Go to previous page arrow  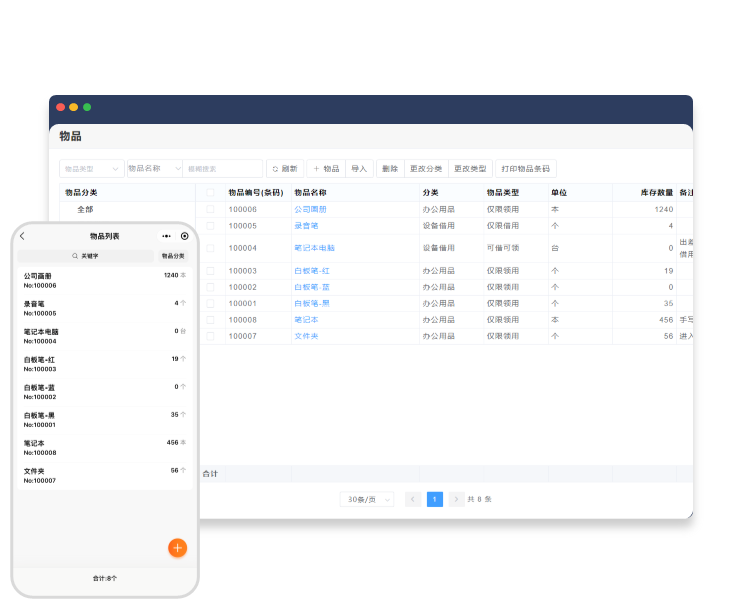(x=413, y=499)
